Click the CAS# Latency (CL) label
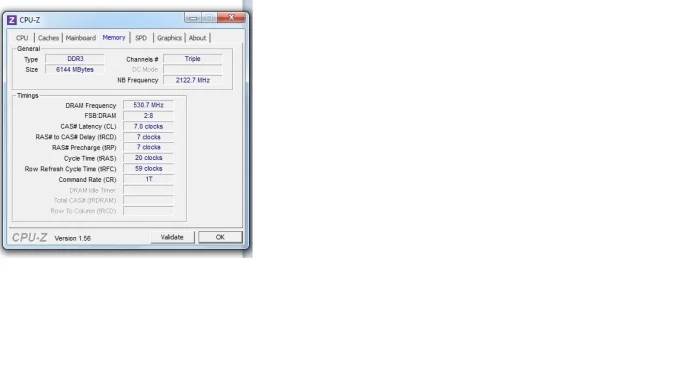This screenshot has height=384, width=683. click(88, 126)
